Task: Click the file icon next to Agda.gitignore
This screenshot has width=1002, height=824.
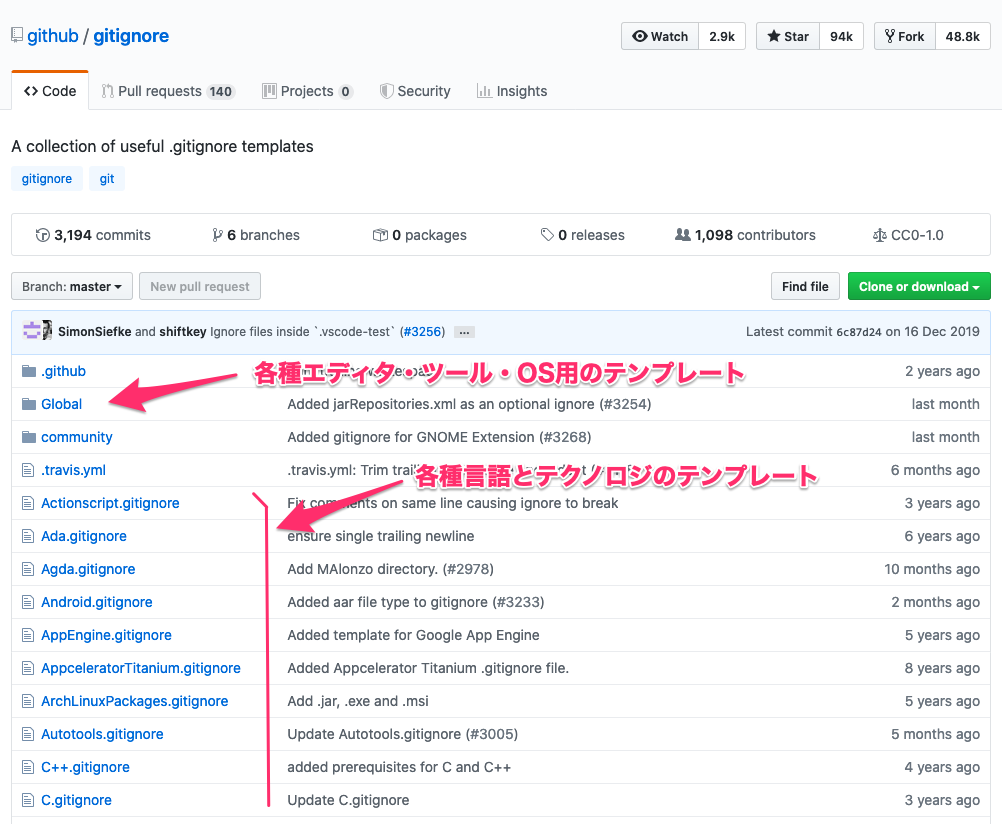Action: coord(28,569)
